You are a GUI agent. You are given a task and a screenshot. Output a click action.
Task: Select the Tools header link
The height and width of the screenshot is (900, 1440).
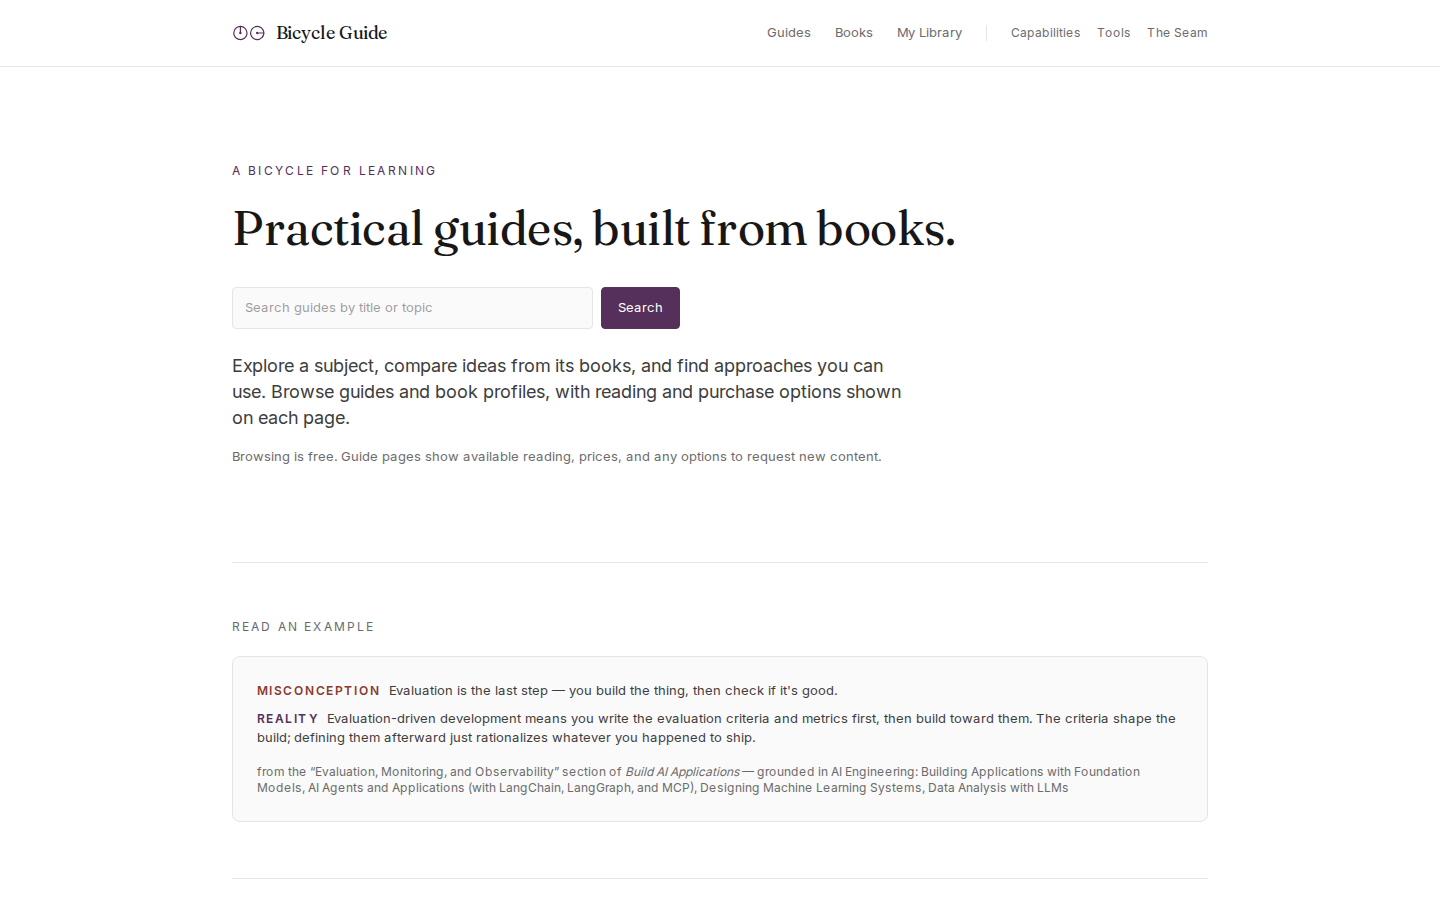tap(1113, 33)
